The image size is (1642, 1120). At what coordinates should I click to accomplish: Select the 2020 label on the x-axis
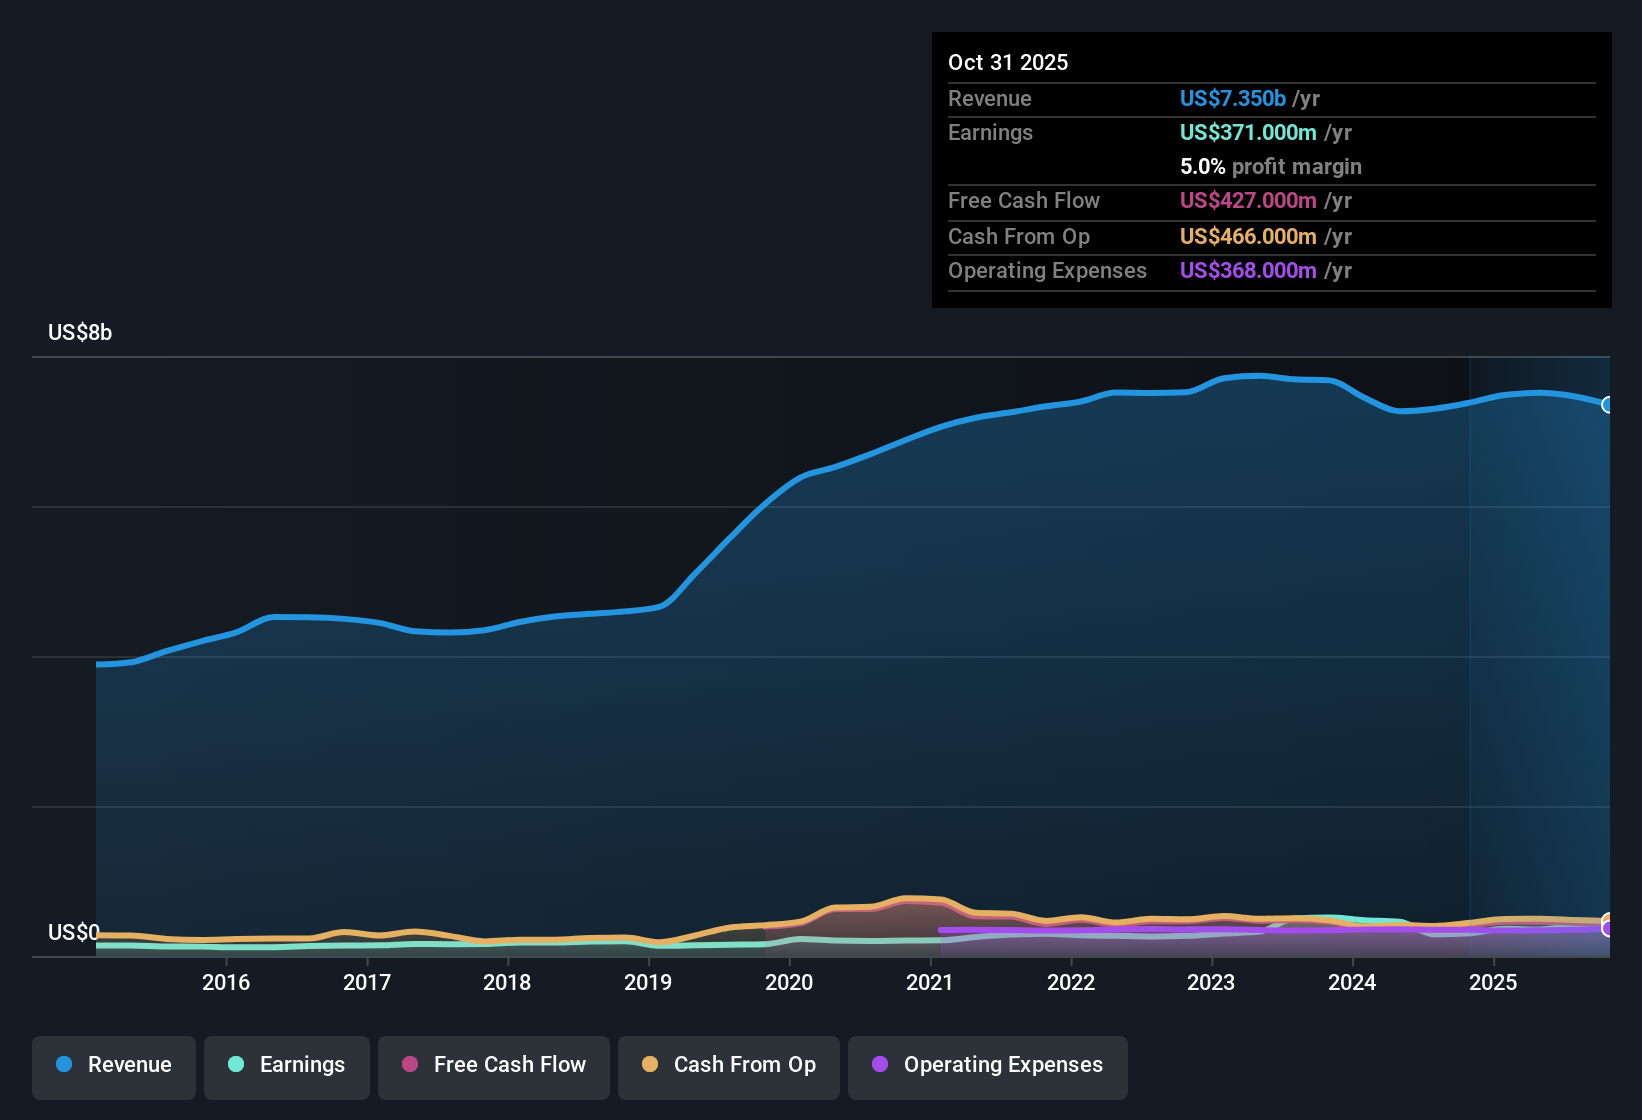pos(790,982)
